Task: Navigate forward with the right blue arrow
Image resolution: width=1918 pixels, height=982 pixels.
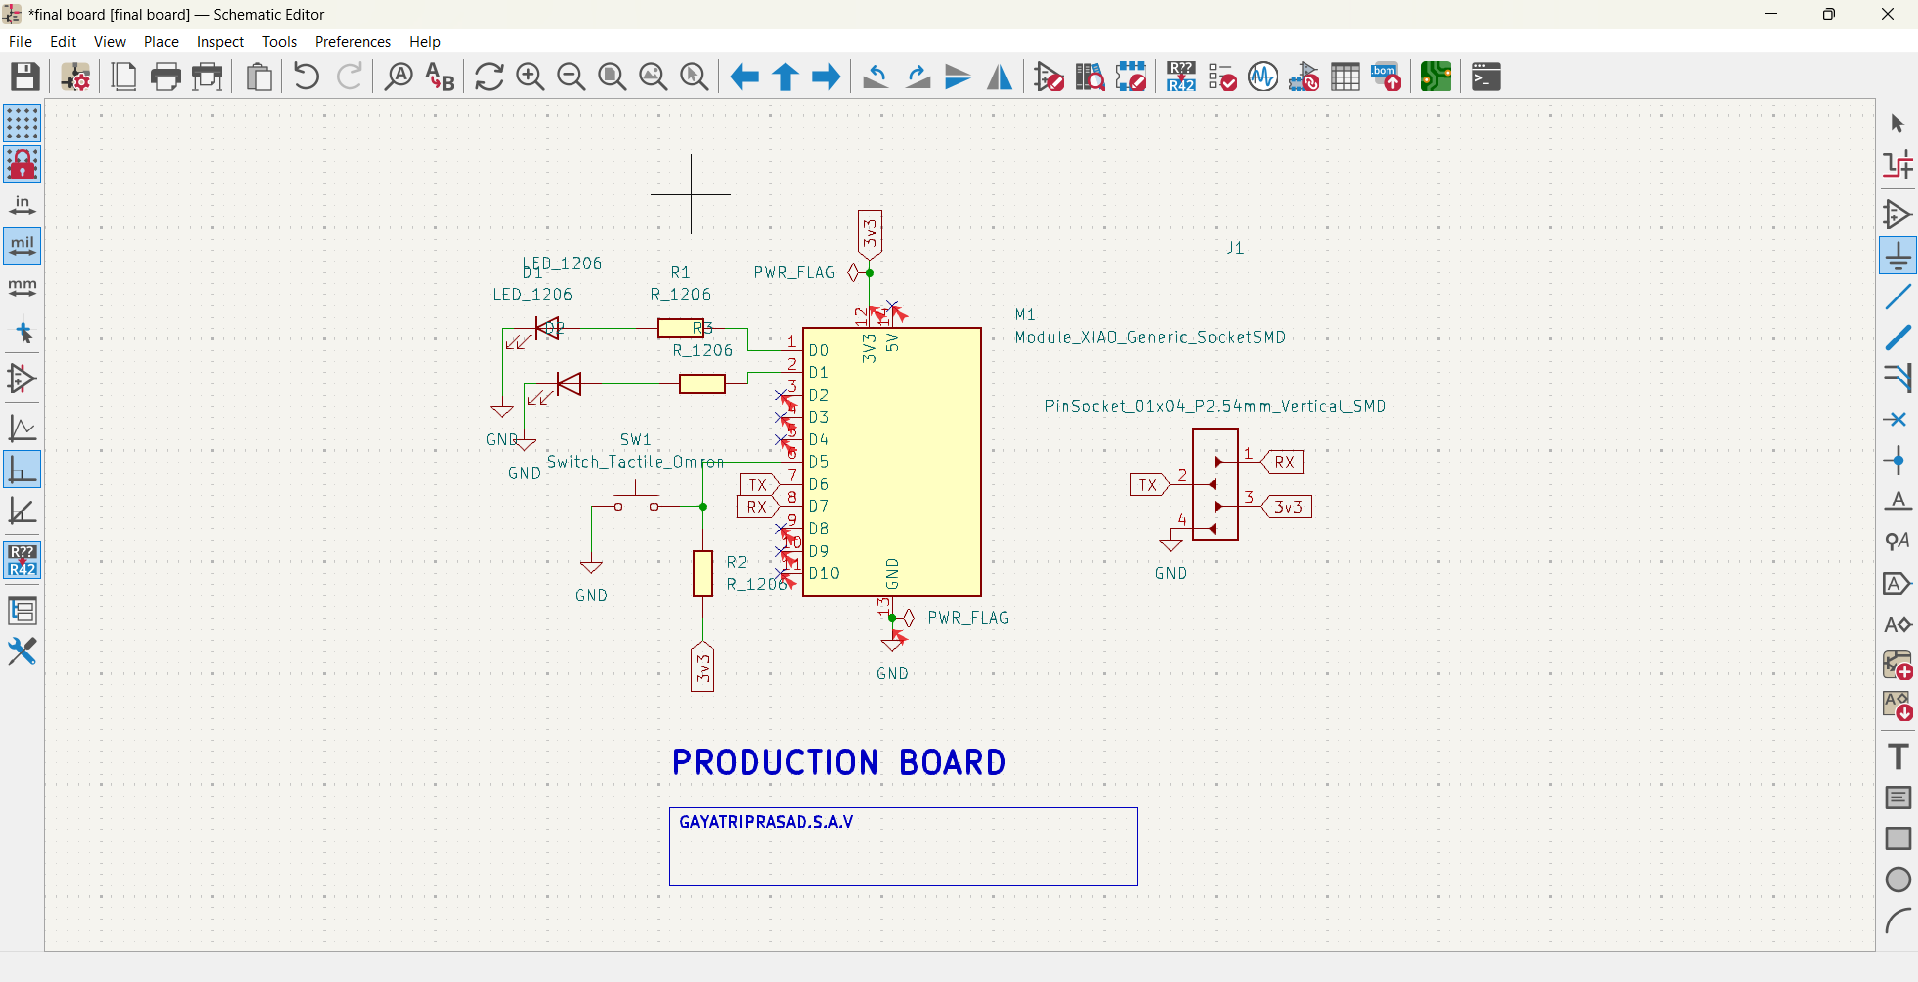Action: pyautogui.click(x=827, y=77)
